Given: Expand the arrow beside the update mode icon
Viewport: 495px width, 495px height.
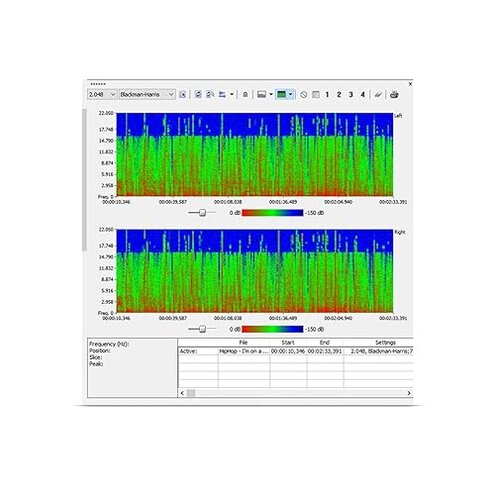Looking at the screenshot, I should (x=232, y=95).
